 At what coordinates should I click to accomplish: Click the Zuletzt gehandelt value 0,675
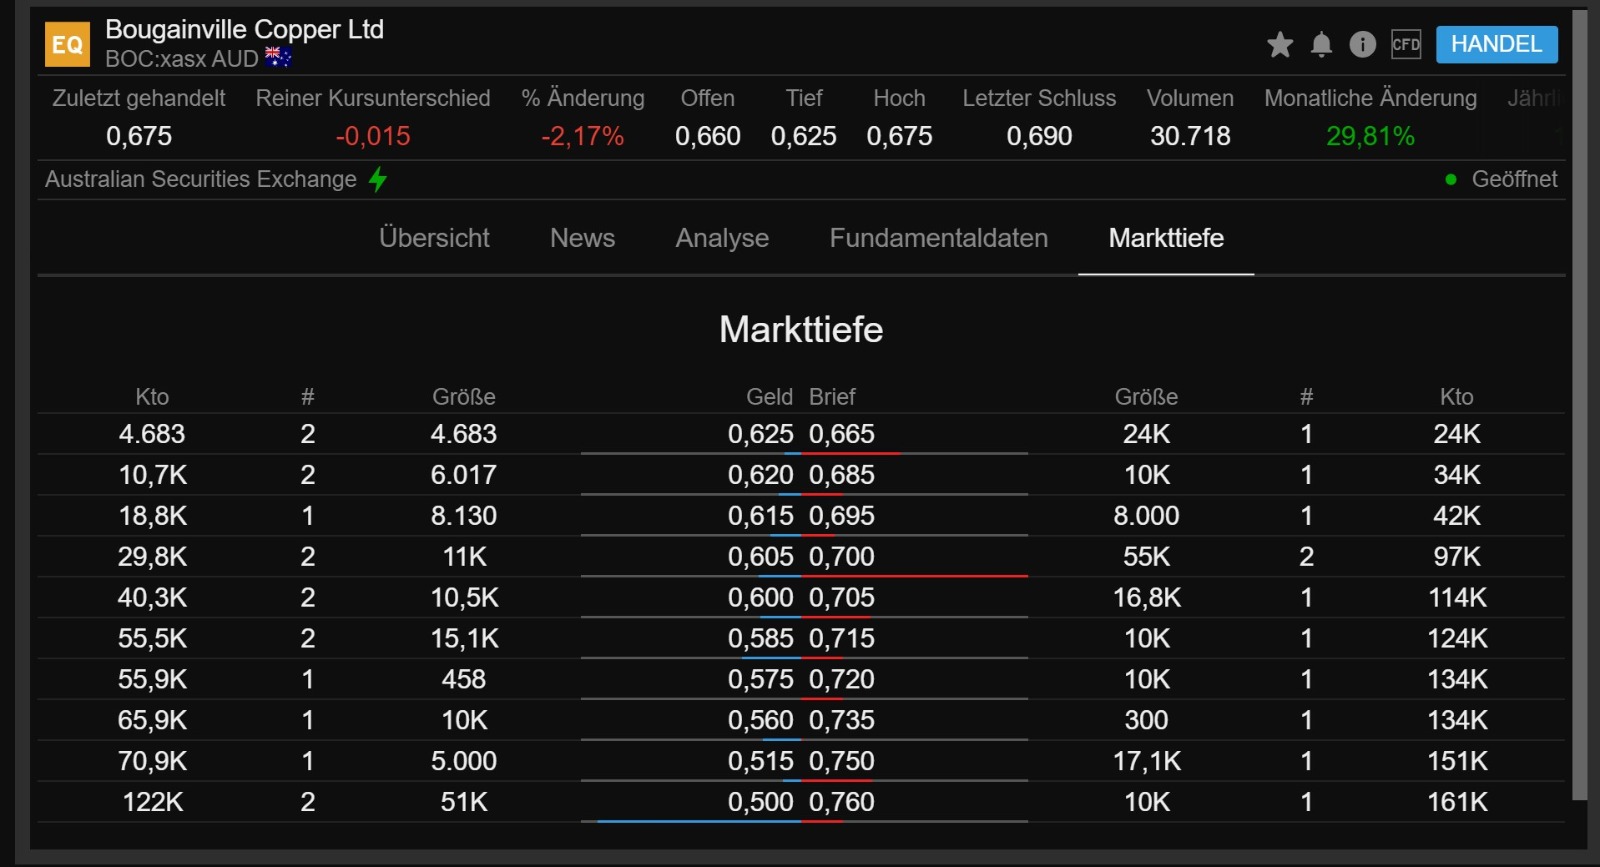pyautogui.click(x=139, y=136)
